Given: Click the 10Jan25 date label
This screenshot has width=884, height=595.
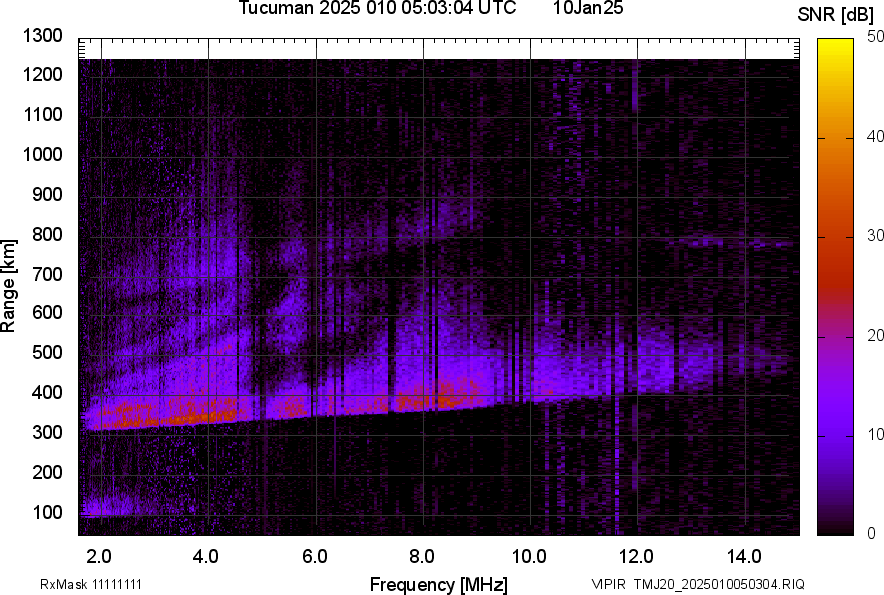Looking at the screenshot, I should tap(593, 9).
